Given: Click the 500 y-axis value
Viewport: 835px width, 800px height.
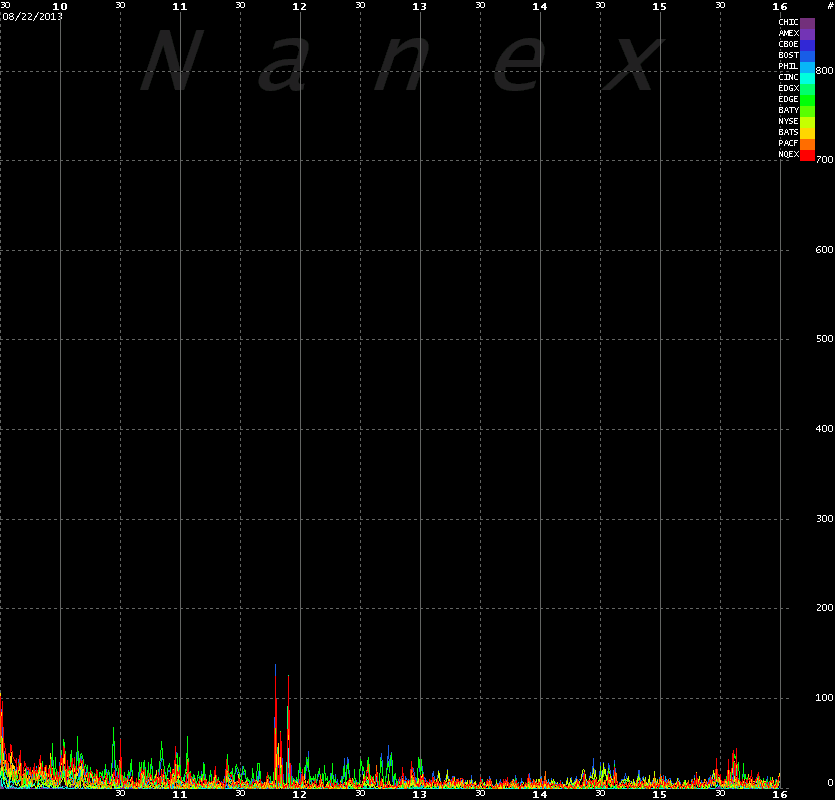Looking at the screenshot, I should (x=824, y=339).
